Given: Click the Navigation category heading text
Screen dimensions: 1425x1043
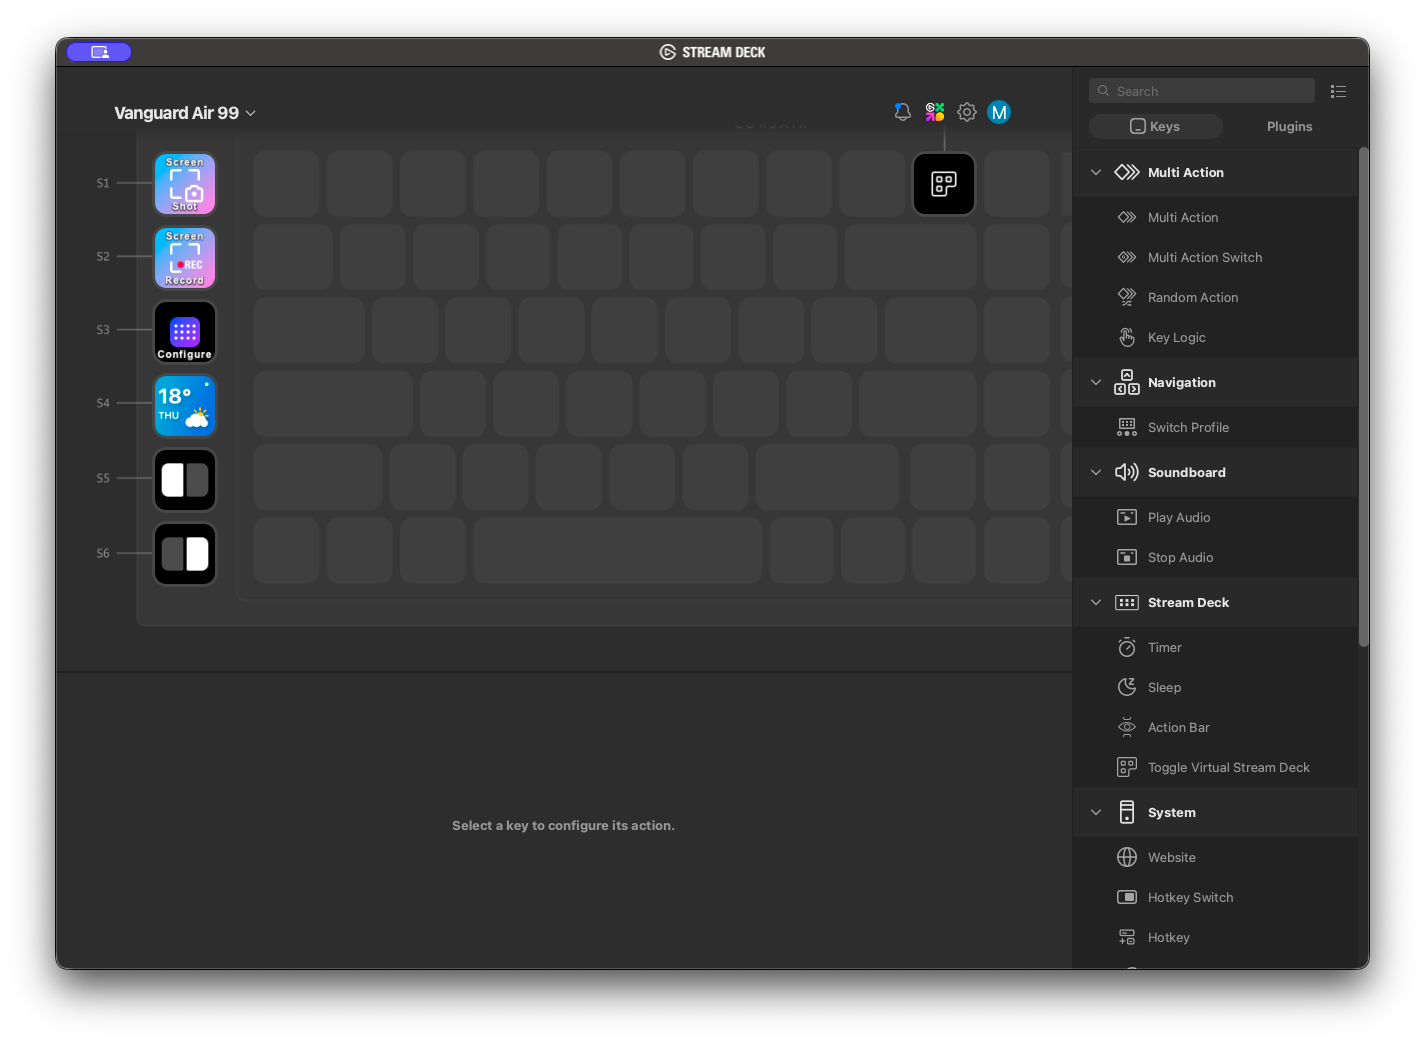Looking at the screenshot, I should point(1182,382).
